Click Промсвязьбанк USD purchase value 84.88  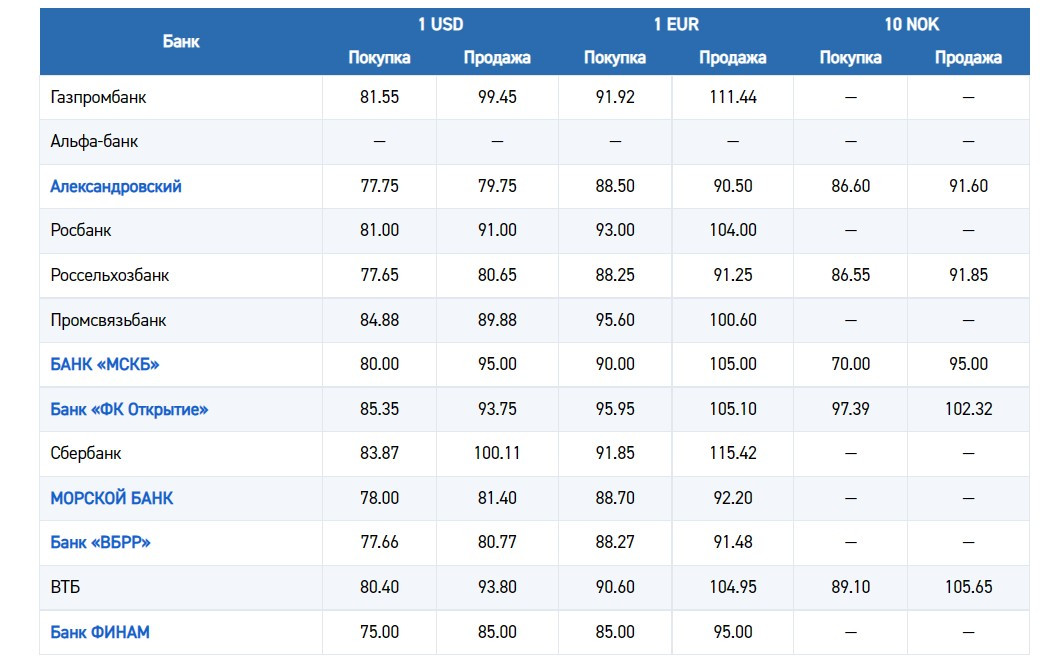click(379, 320)
